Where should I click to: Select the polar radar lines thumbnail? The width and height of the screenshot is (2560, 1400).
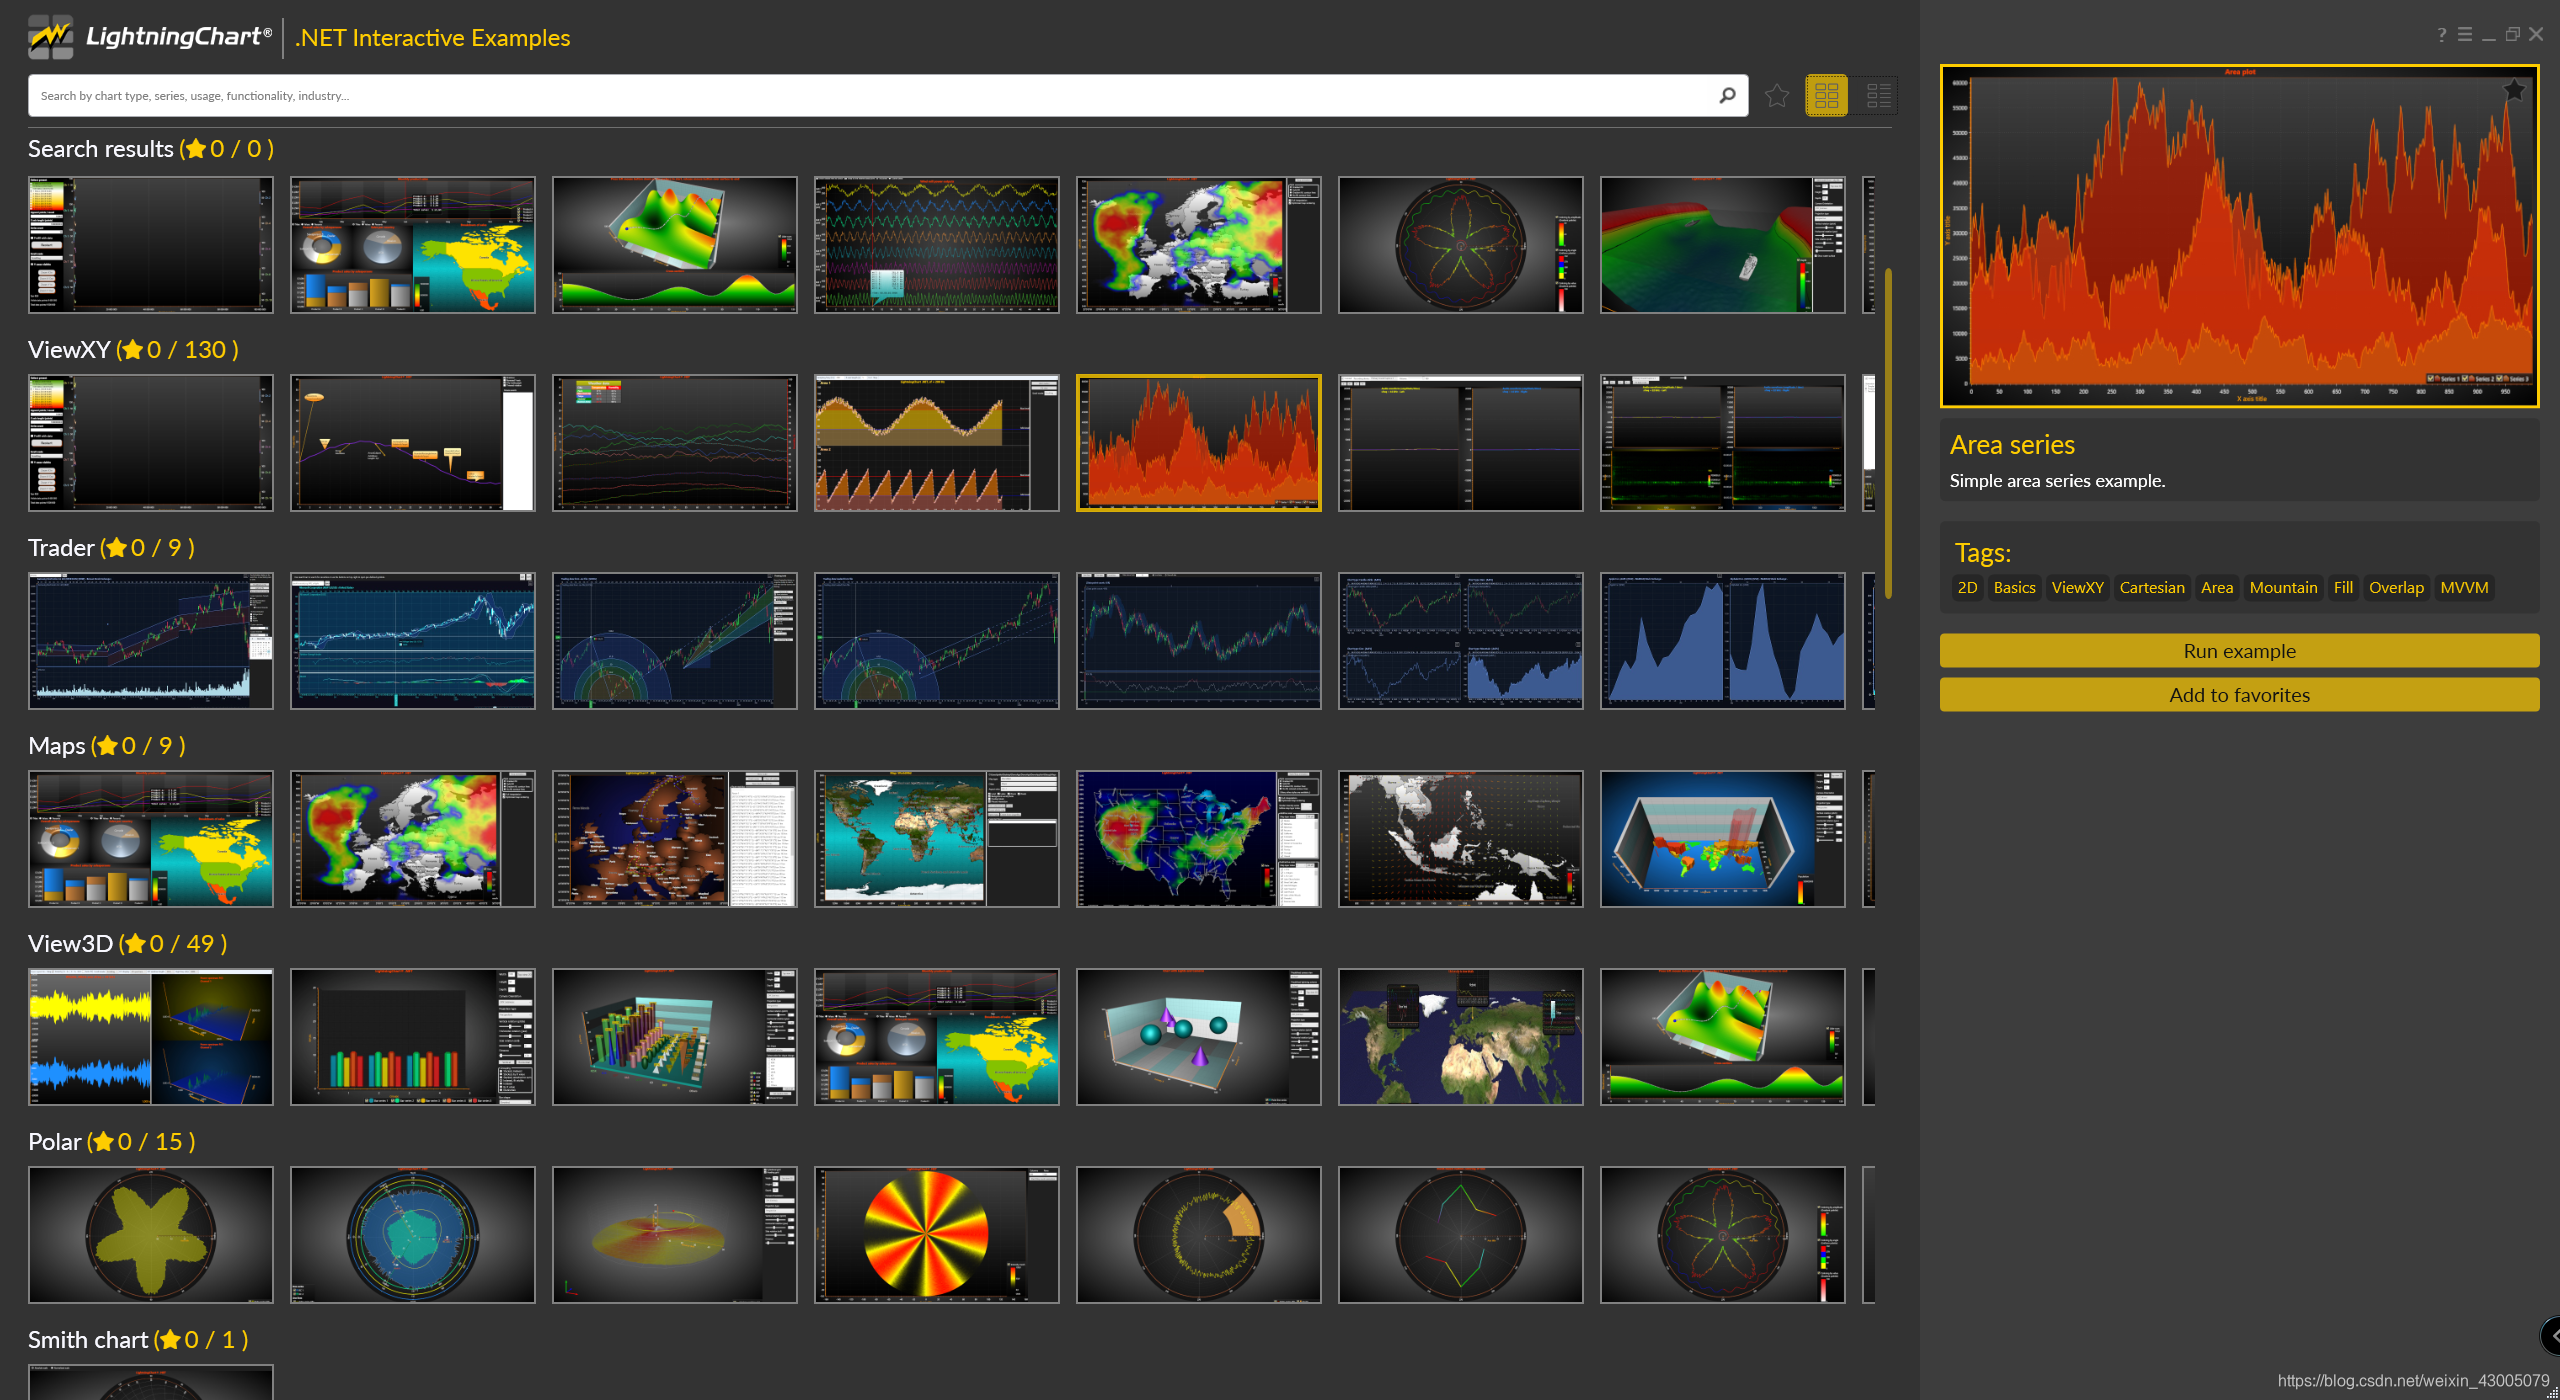[x=1461, y=1235]
